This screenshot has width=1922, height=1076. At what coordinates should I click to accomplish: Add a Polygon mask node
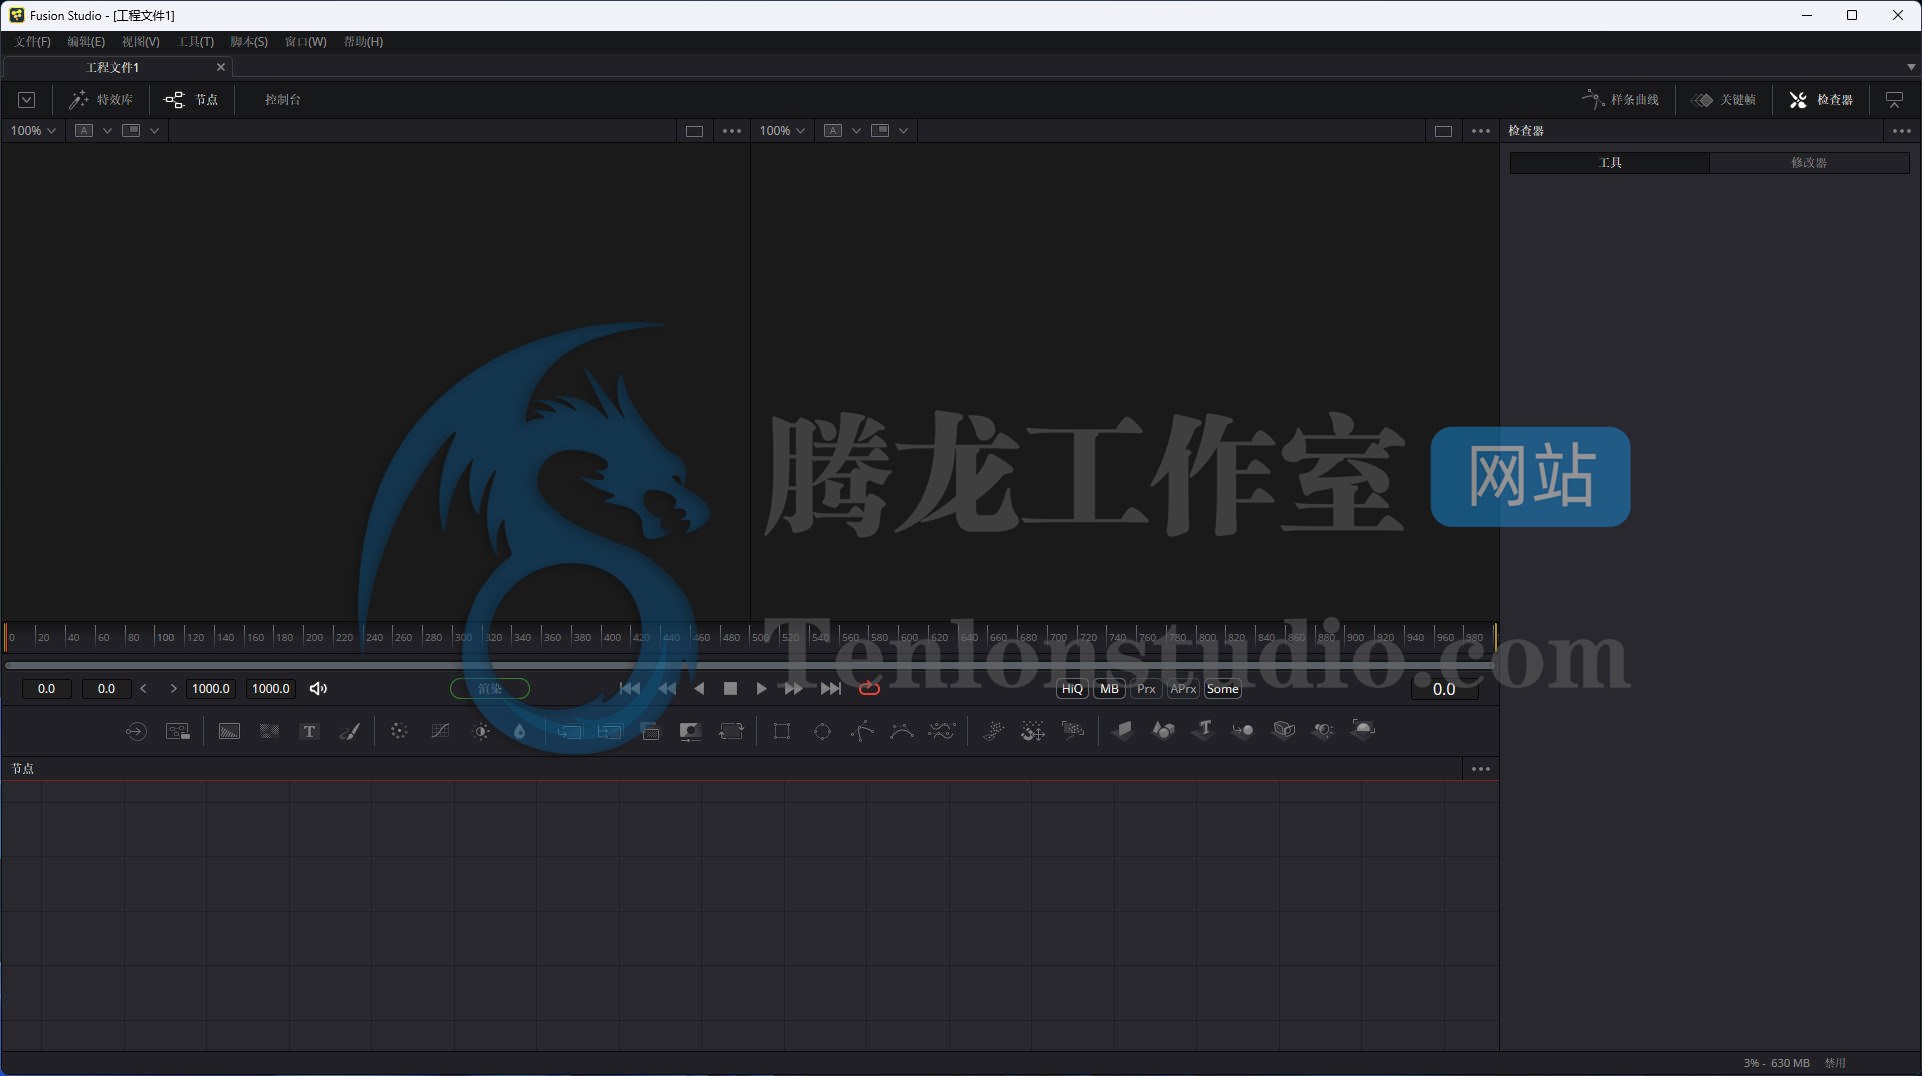point(862,731)
